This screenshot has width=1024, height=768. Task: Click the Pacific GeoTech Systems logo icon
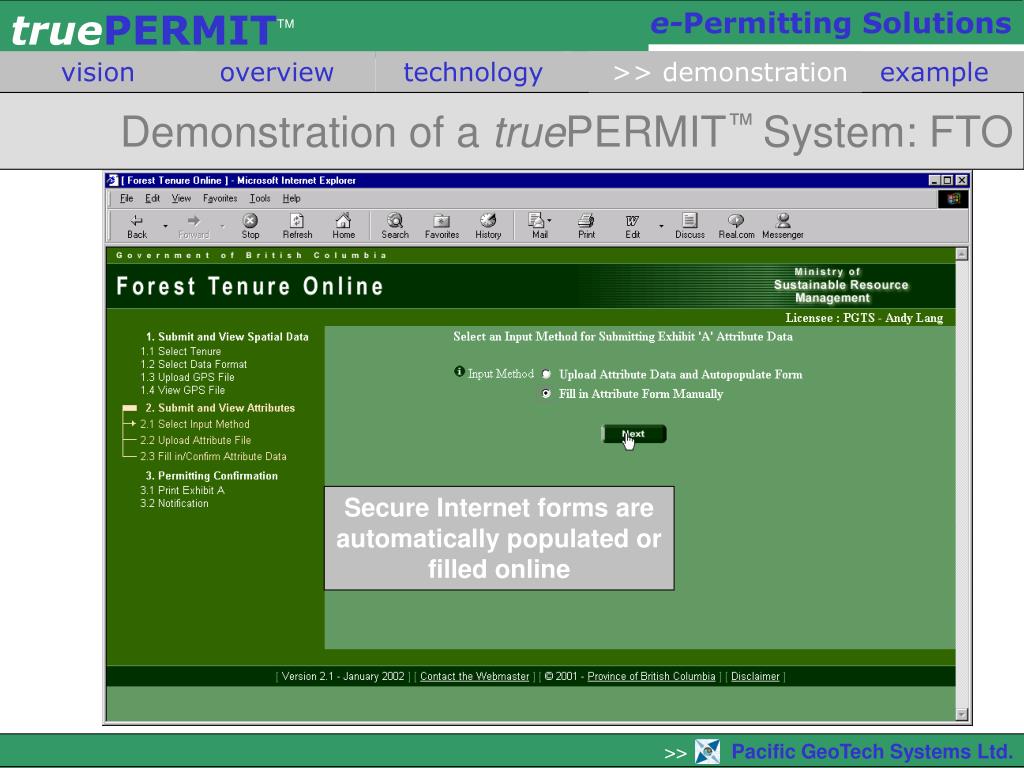pos(707,752)
